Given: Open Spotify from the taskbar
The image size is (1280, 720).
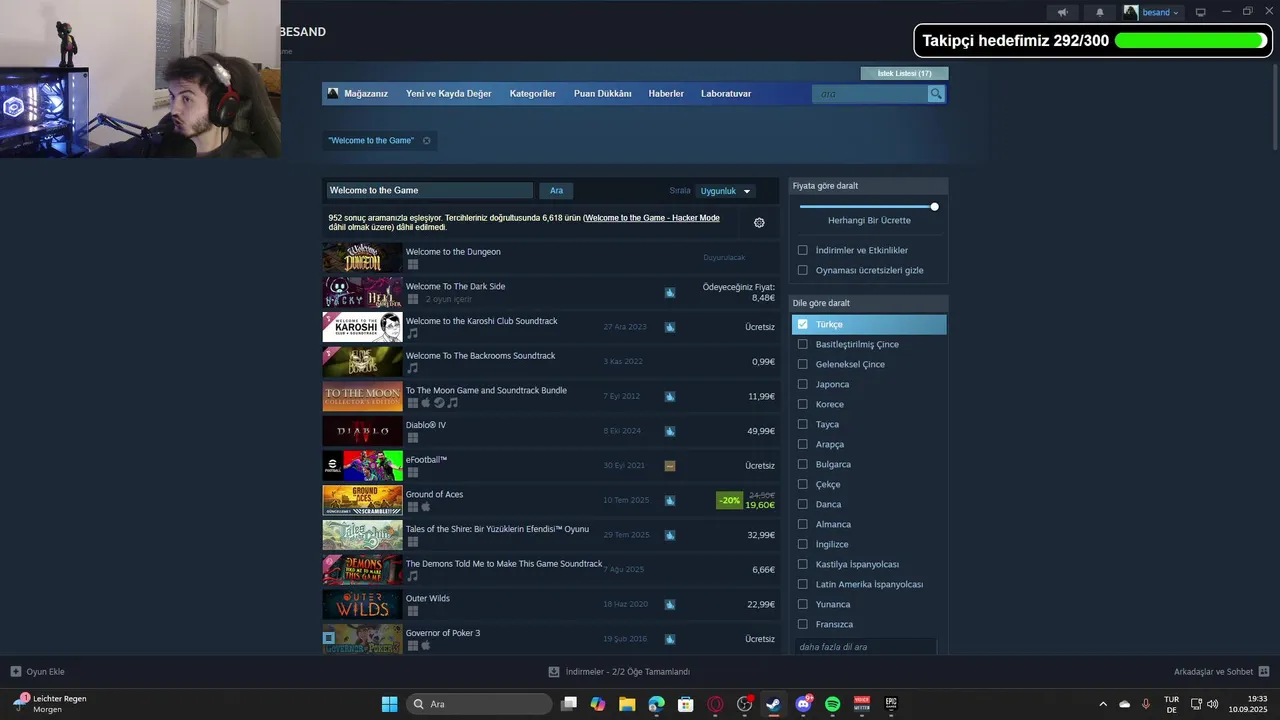Looking at the screenshot, I should (832, 704).
